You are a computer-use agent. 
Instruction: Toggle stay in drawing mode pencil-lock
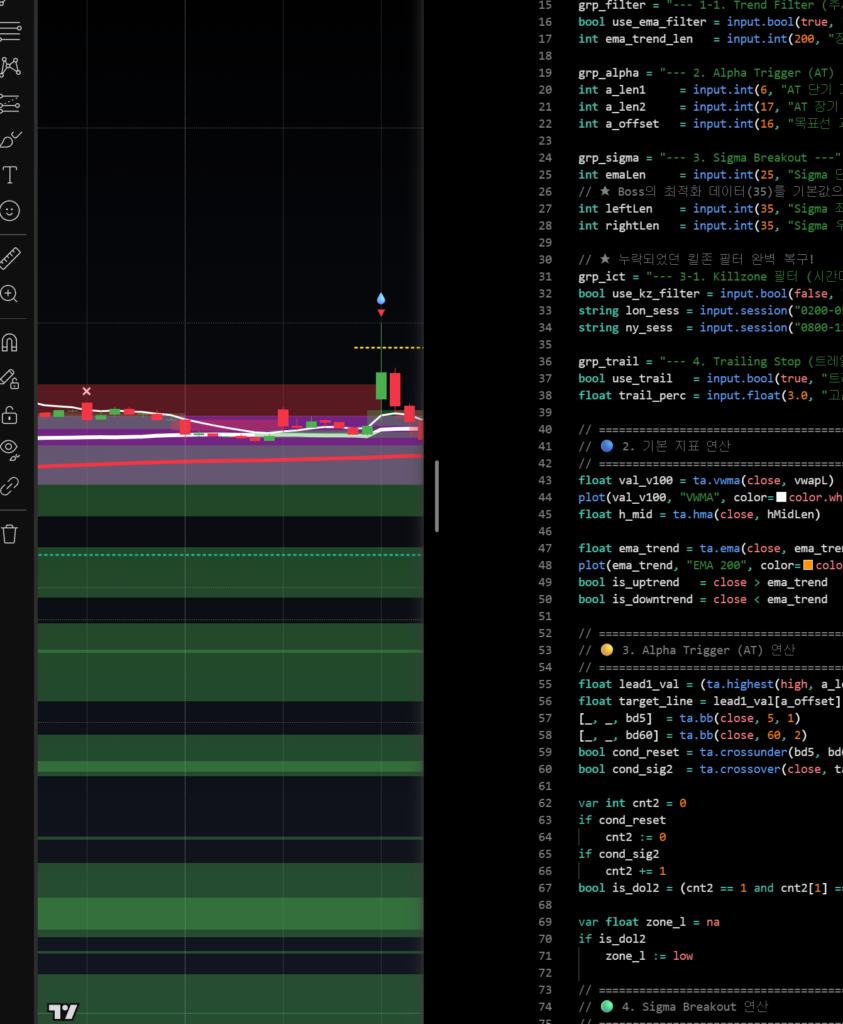pos(10,378)
